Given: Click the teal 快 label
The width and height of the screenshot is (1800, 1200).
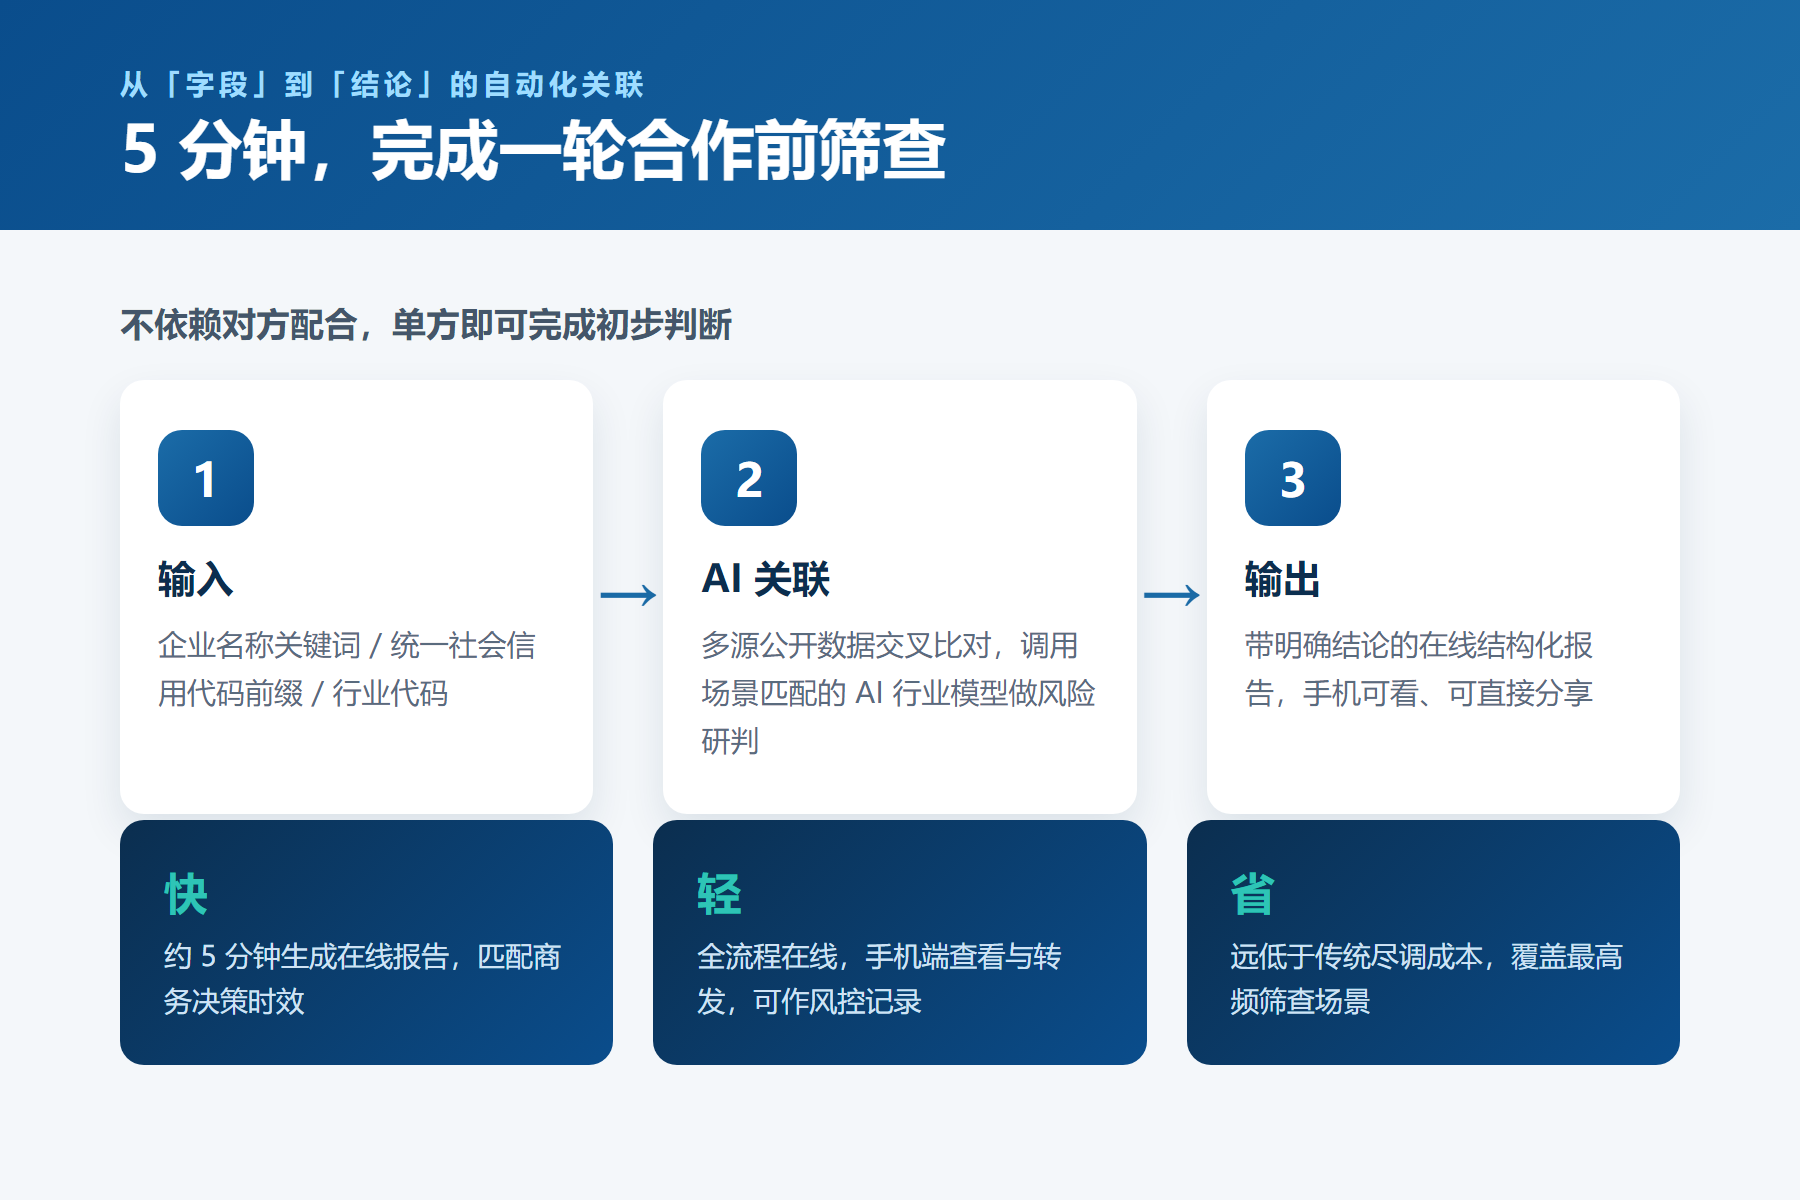Looking at the screenshot, I should pyautogui.click(x=186, y=894).
